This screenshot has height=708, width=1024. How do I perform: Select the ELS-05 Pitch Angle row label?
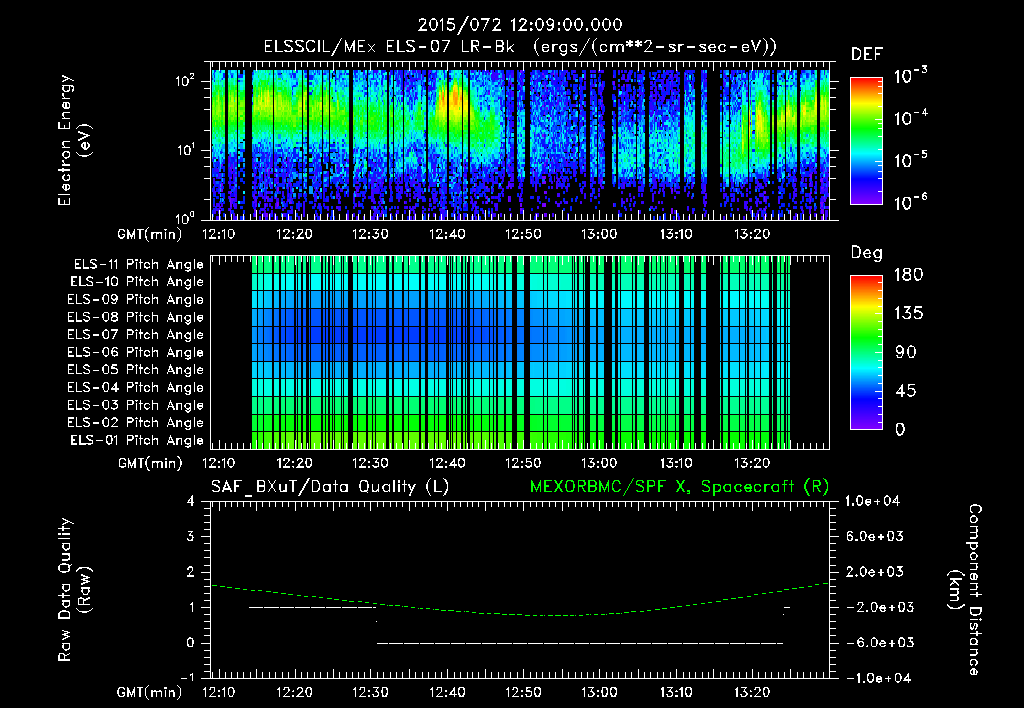click(x=136, y=370)
